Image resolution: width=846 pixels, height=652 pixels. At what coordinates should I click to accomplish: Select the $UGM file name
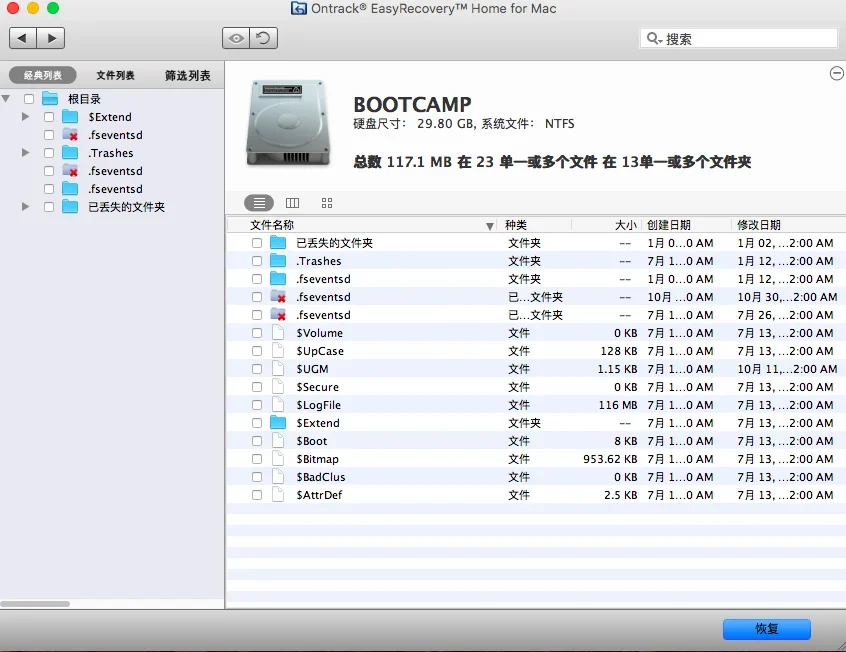point(312,369)
